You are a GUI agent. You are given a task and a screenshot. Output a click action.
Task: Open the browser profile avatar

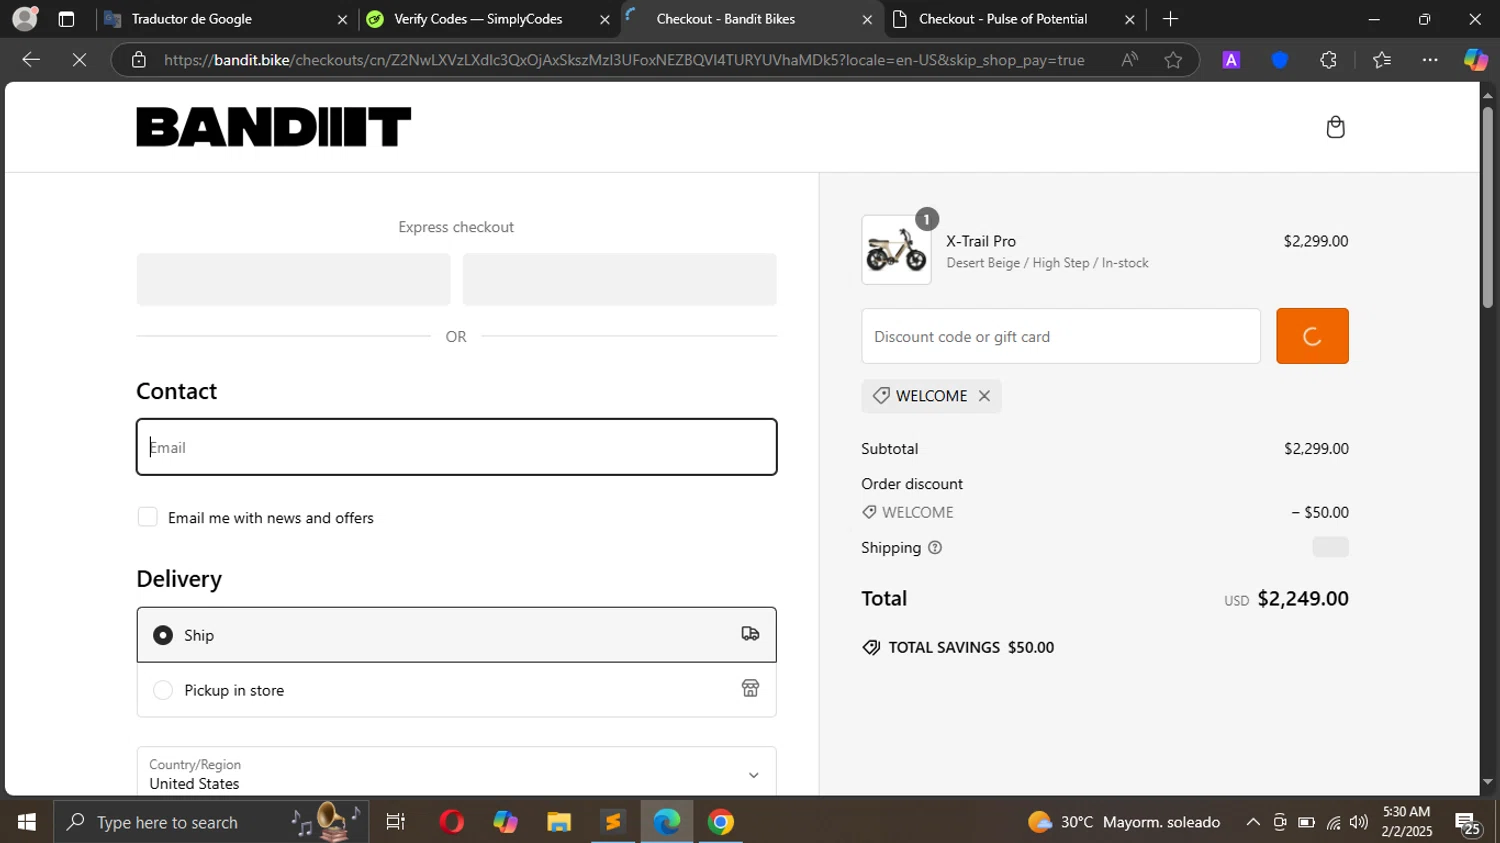tap(25, 19)
